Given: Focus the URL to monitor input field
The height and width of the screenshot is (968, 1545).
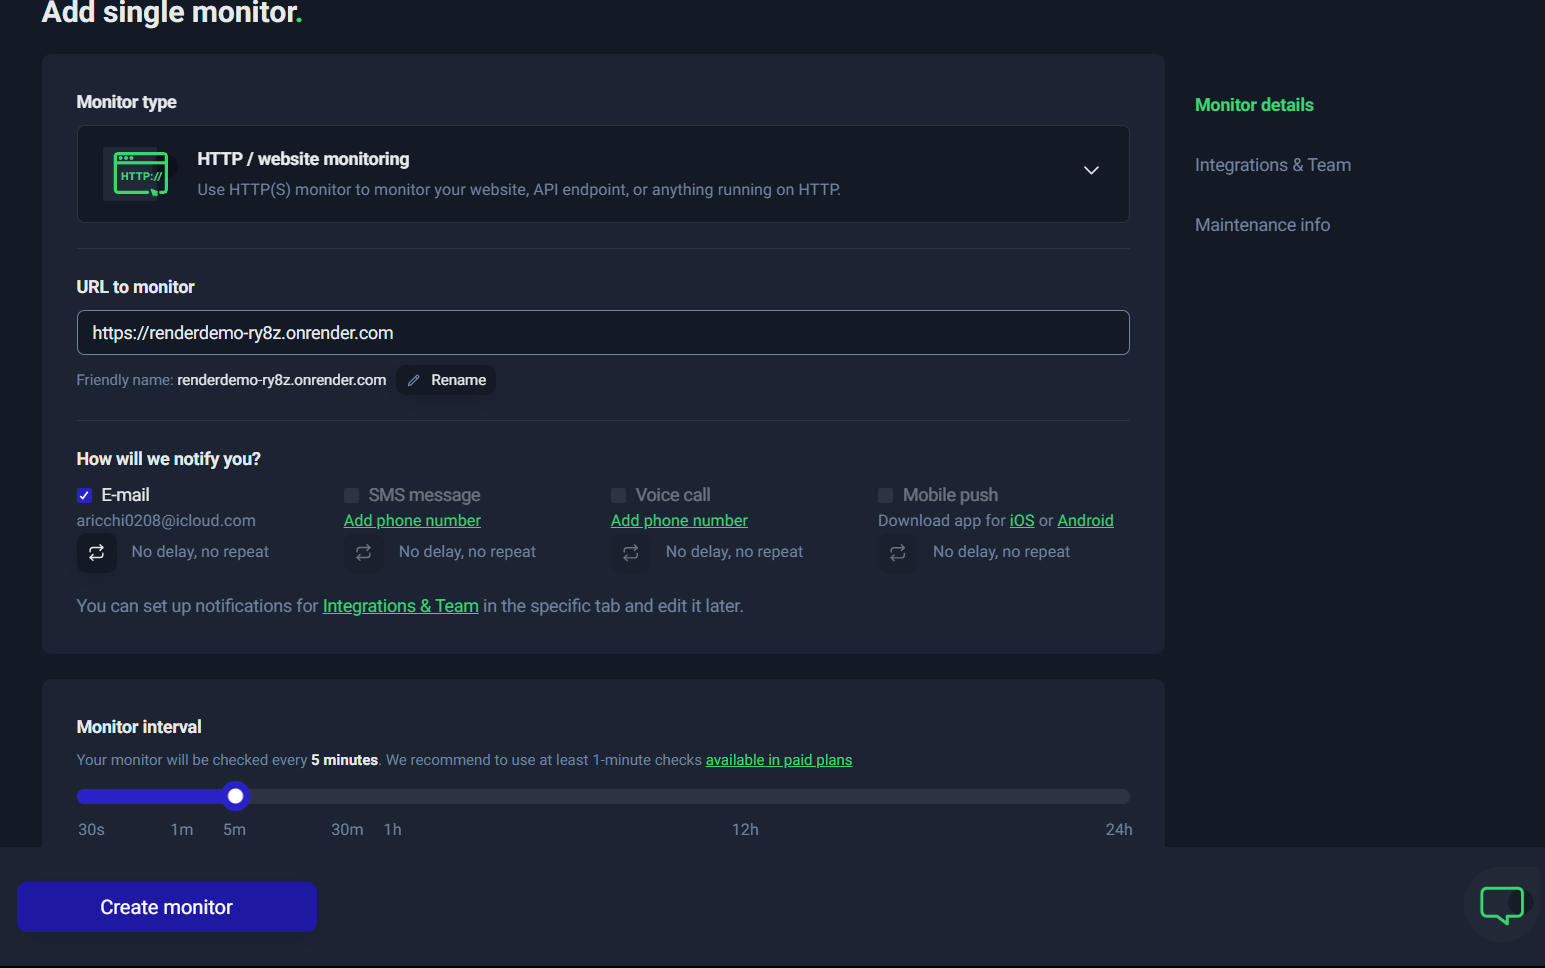Looking at the screenshot, I should pos(603,333).
